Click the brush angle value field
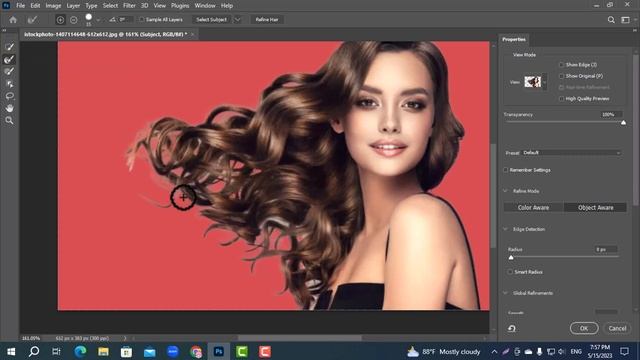Viewport: 640px width, 360px height. point(126,20)
